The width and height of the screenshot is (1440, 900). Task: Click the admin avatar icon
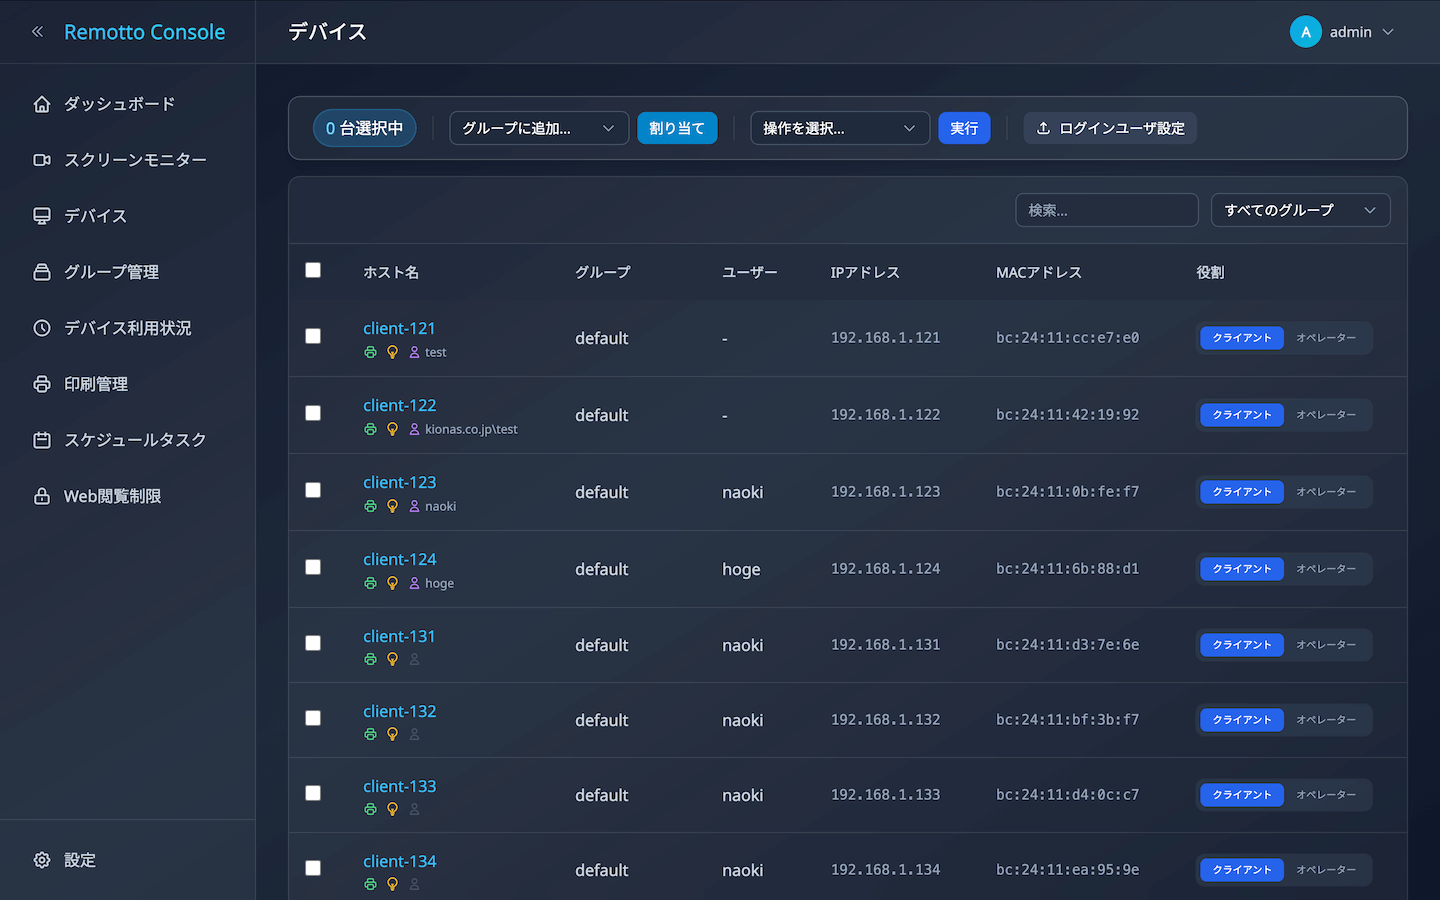(x=1305, y=32)
